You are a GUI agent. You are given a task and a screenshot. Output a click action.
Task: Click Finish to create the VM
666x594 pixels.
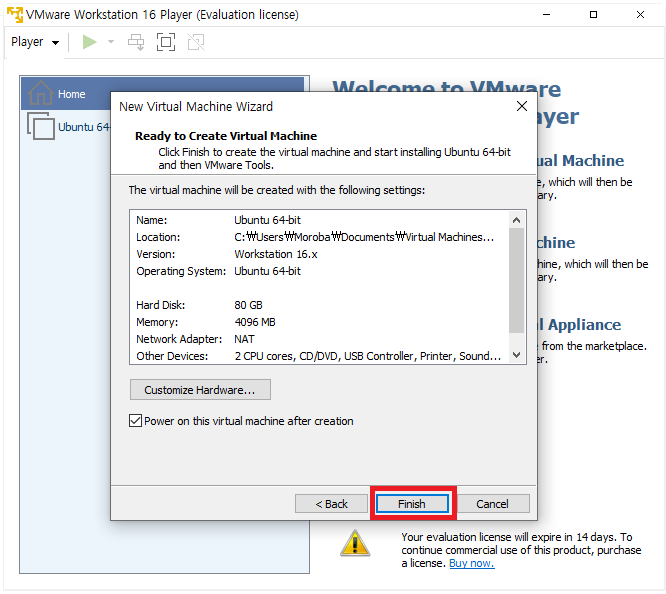(412, 504)
